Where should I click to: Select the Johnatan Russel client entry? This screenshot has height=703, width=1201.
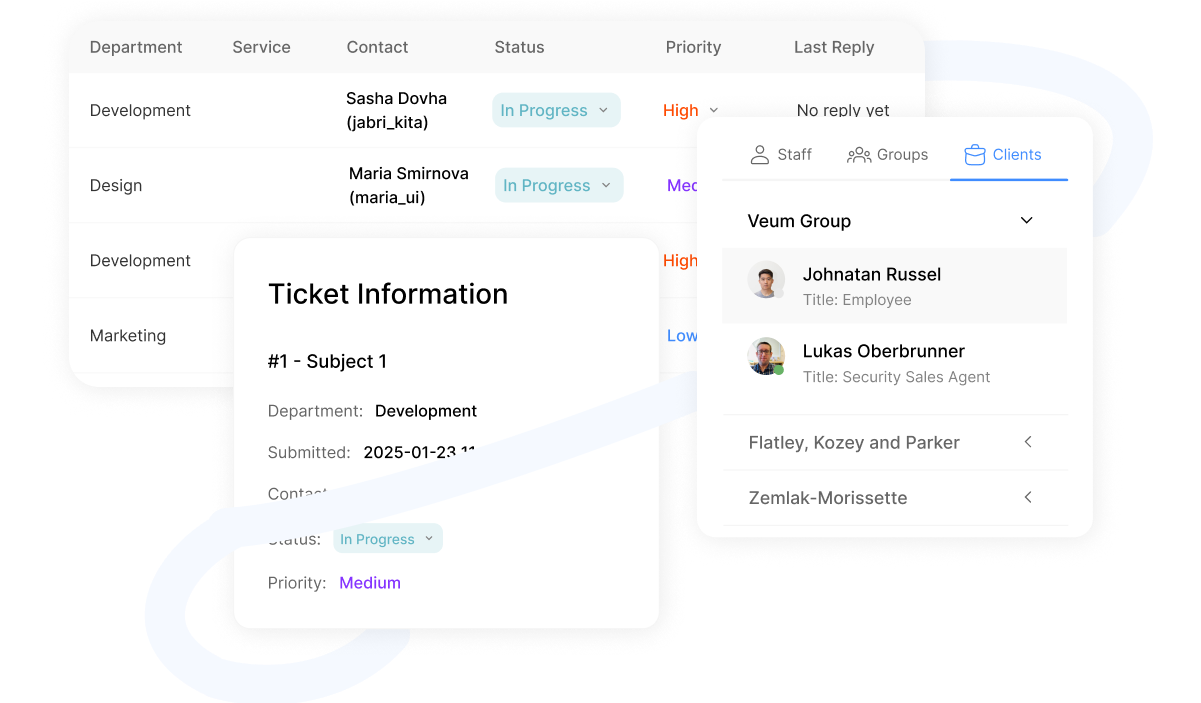pos(894,286)
